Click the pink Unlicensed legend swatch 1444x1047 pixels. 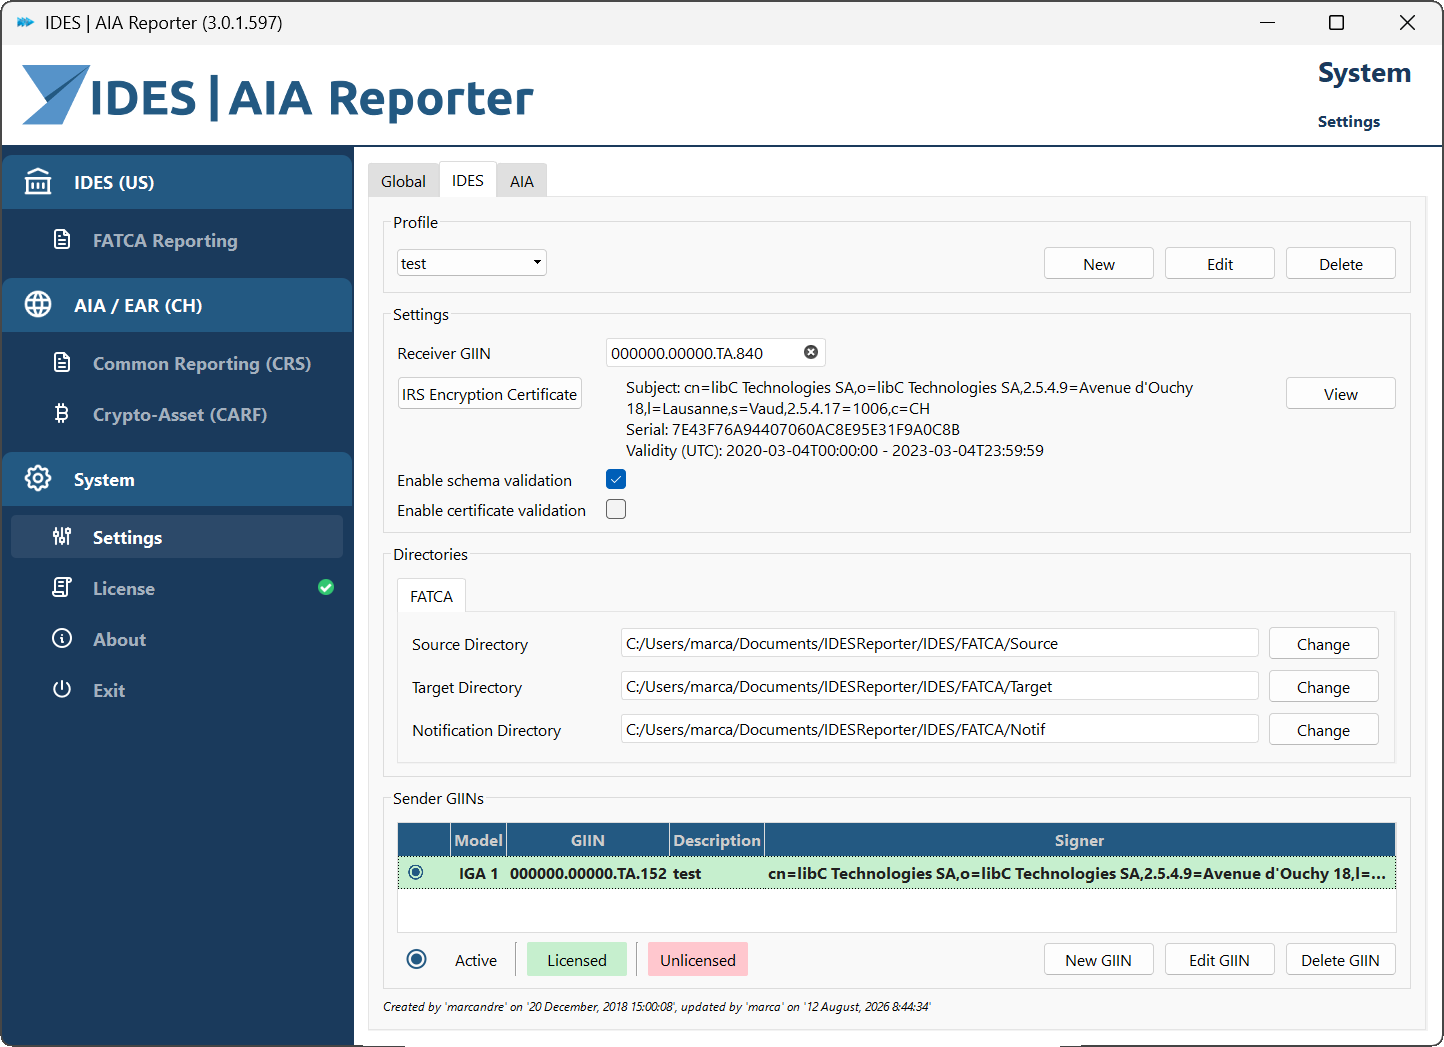pyautogui.click(x=698, y=960)
